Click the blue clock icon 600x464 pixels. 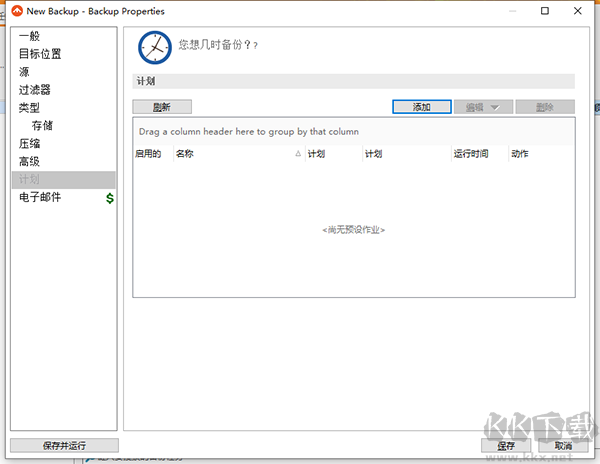pyautogui.click(x=155, y=47)
